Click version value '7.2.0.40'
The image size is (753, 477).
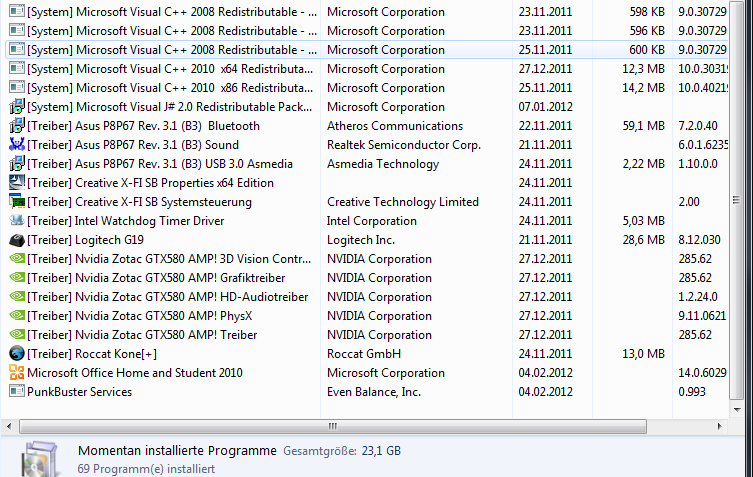click(x=698, y=126)
